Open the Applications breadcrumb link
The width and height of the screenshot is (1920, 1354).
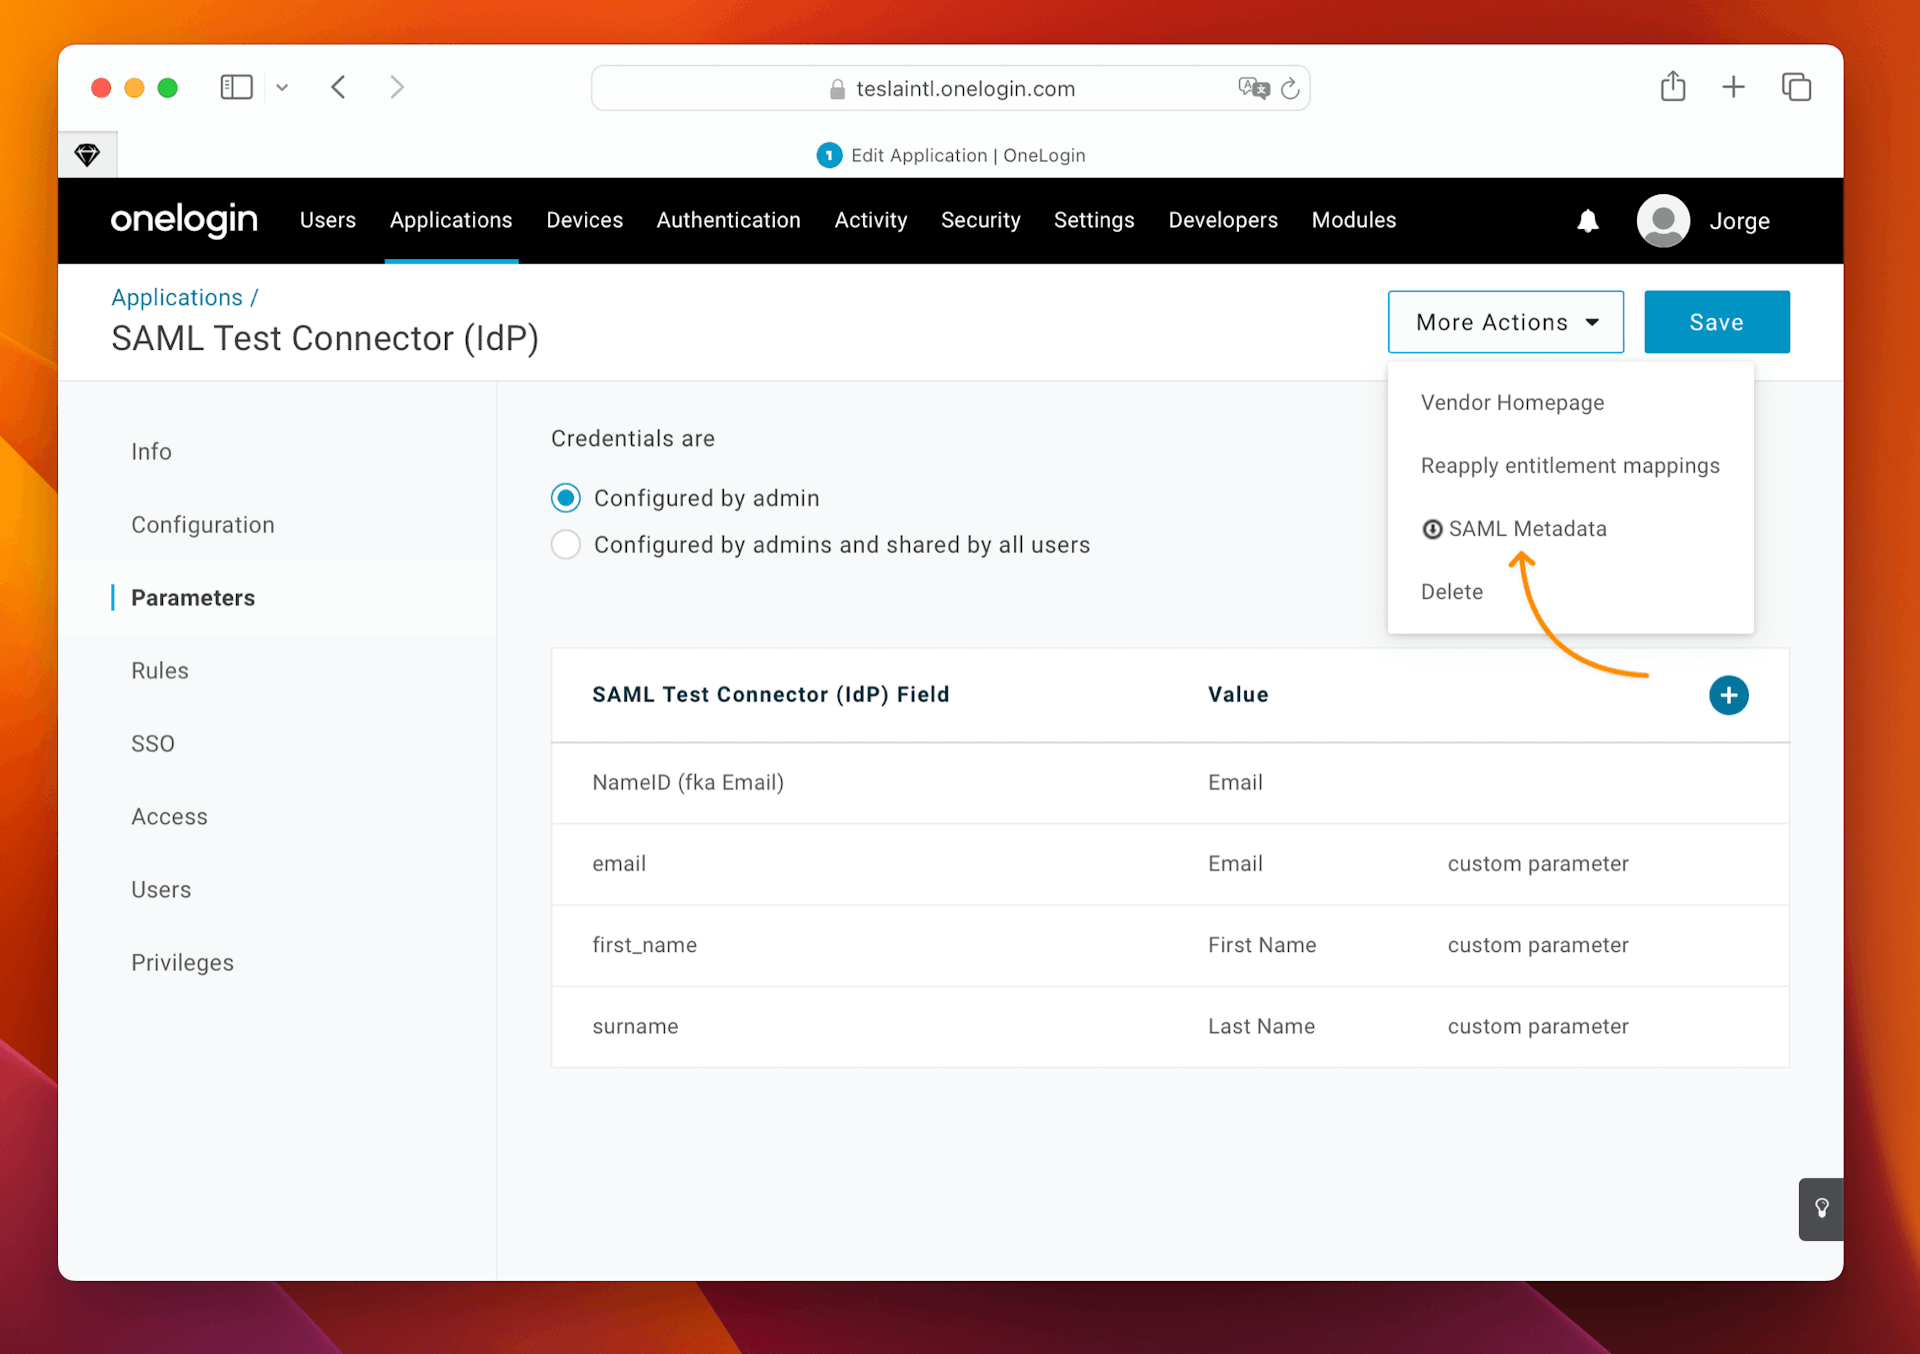(x=177, y=297)
